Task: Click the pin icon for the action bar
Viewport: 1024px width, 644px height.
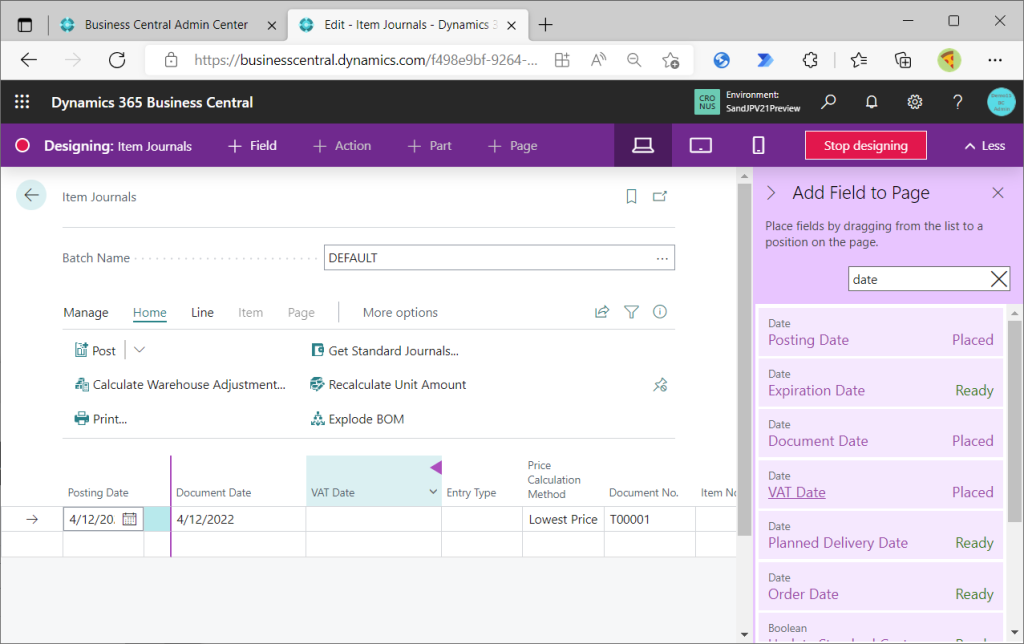Action: (660, 385)
